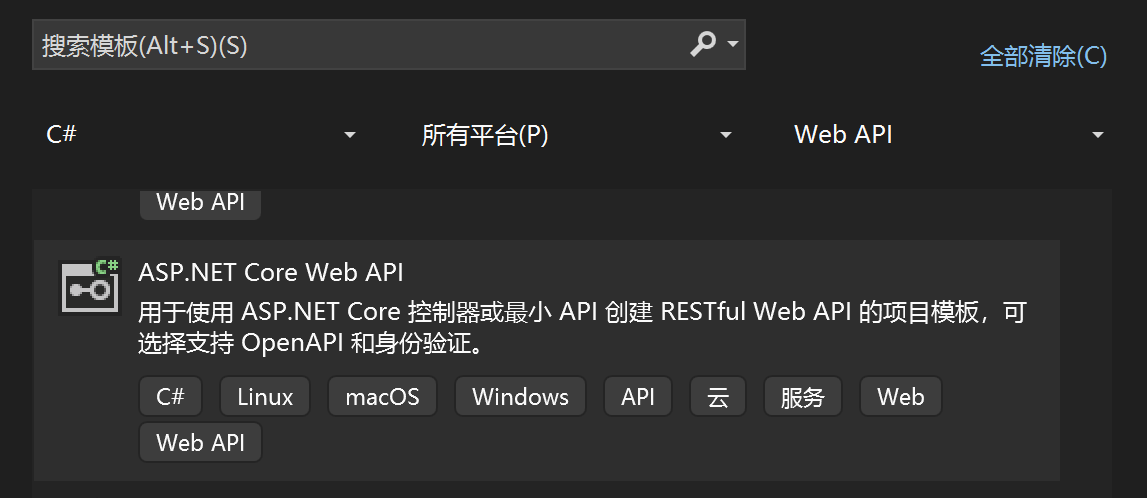Viewport: 1147px width, 498px height.
Task: Click the macOS tag
Action: click(x=383, y=396)
